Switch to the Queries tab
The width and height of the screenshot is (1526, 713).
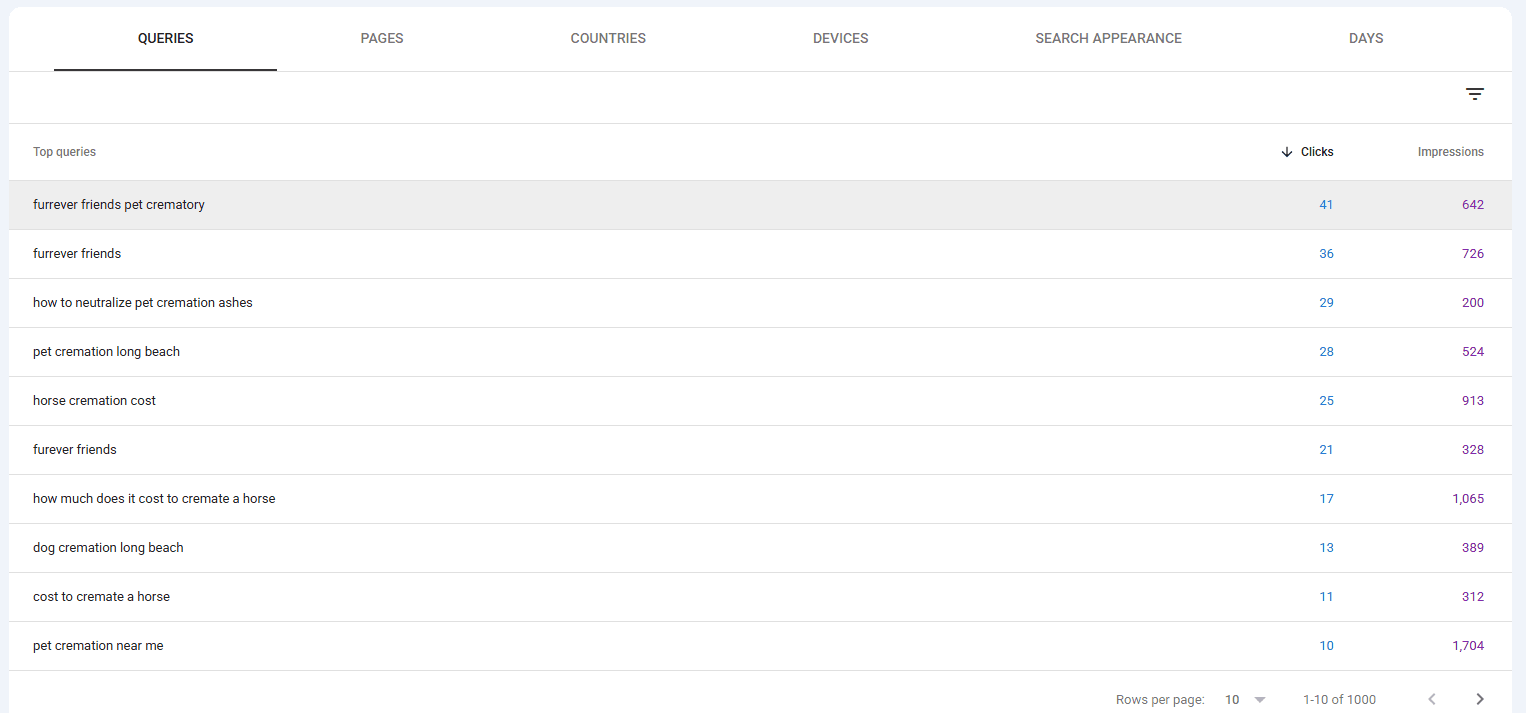click(x=166, y=39)
